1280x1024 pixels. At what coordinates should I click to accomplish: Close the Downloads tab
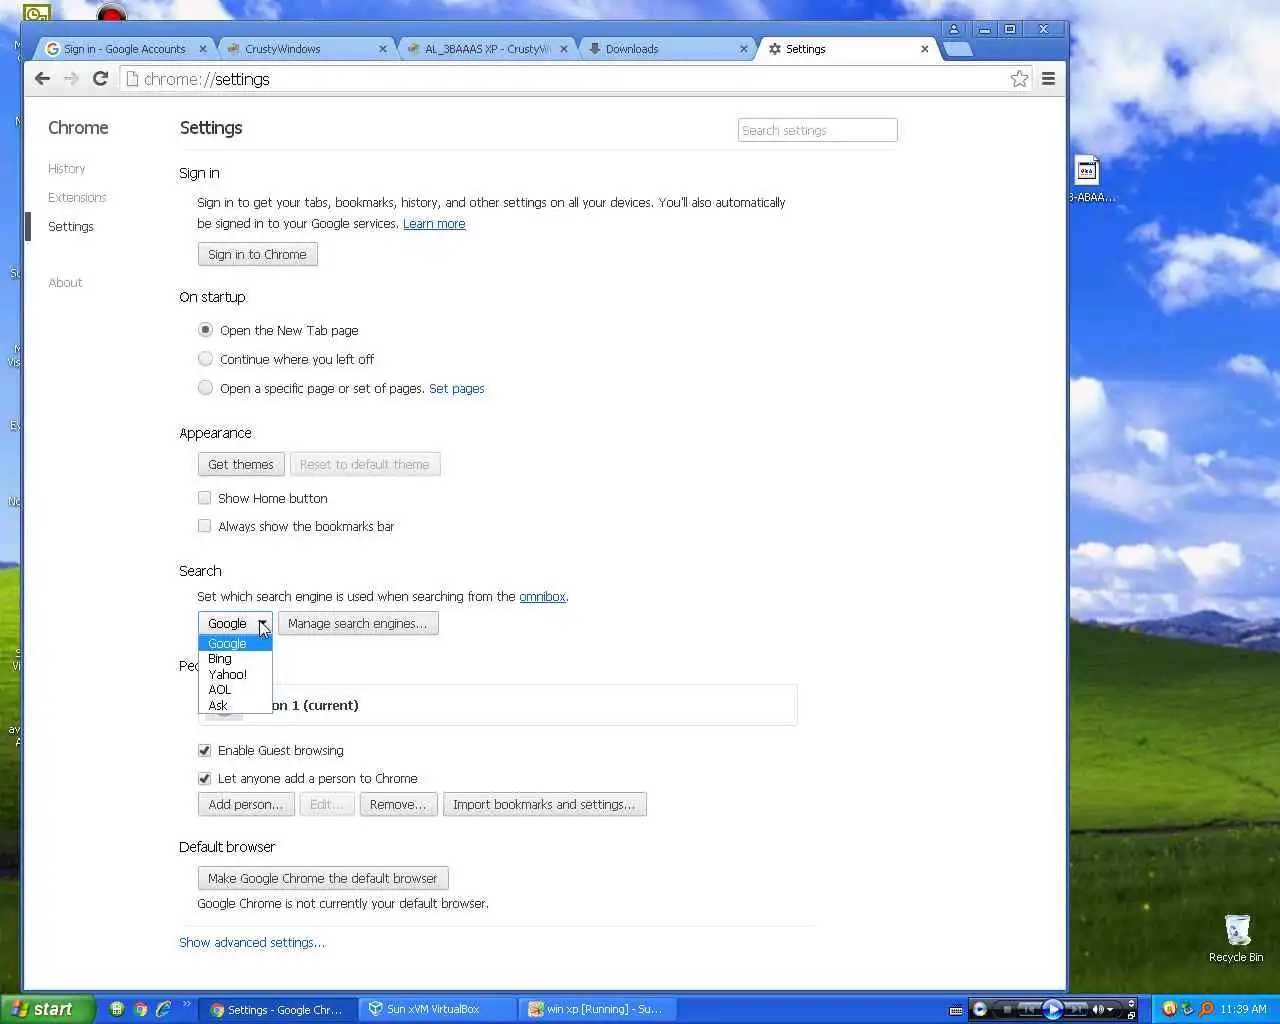pos(744,48)
